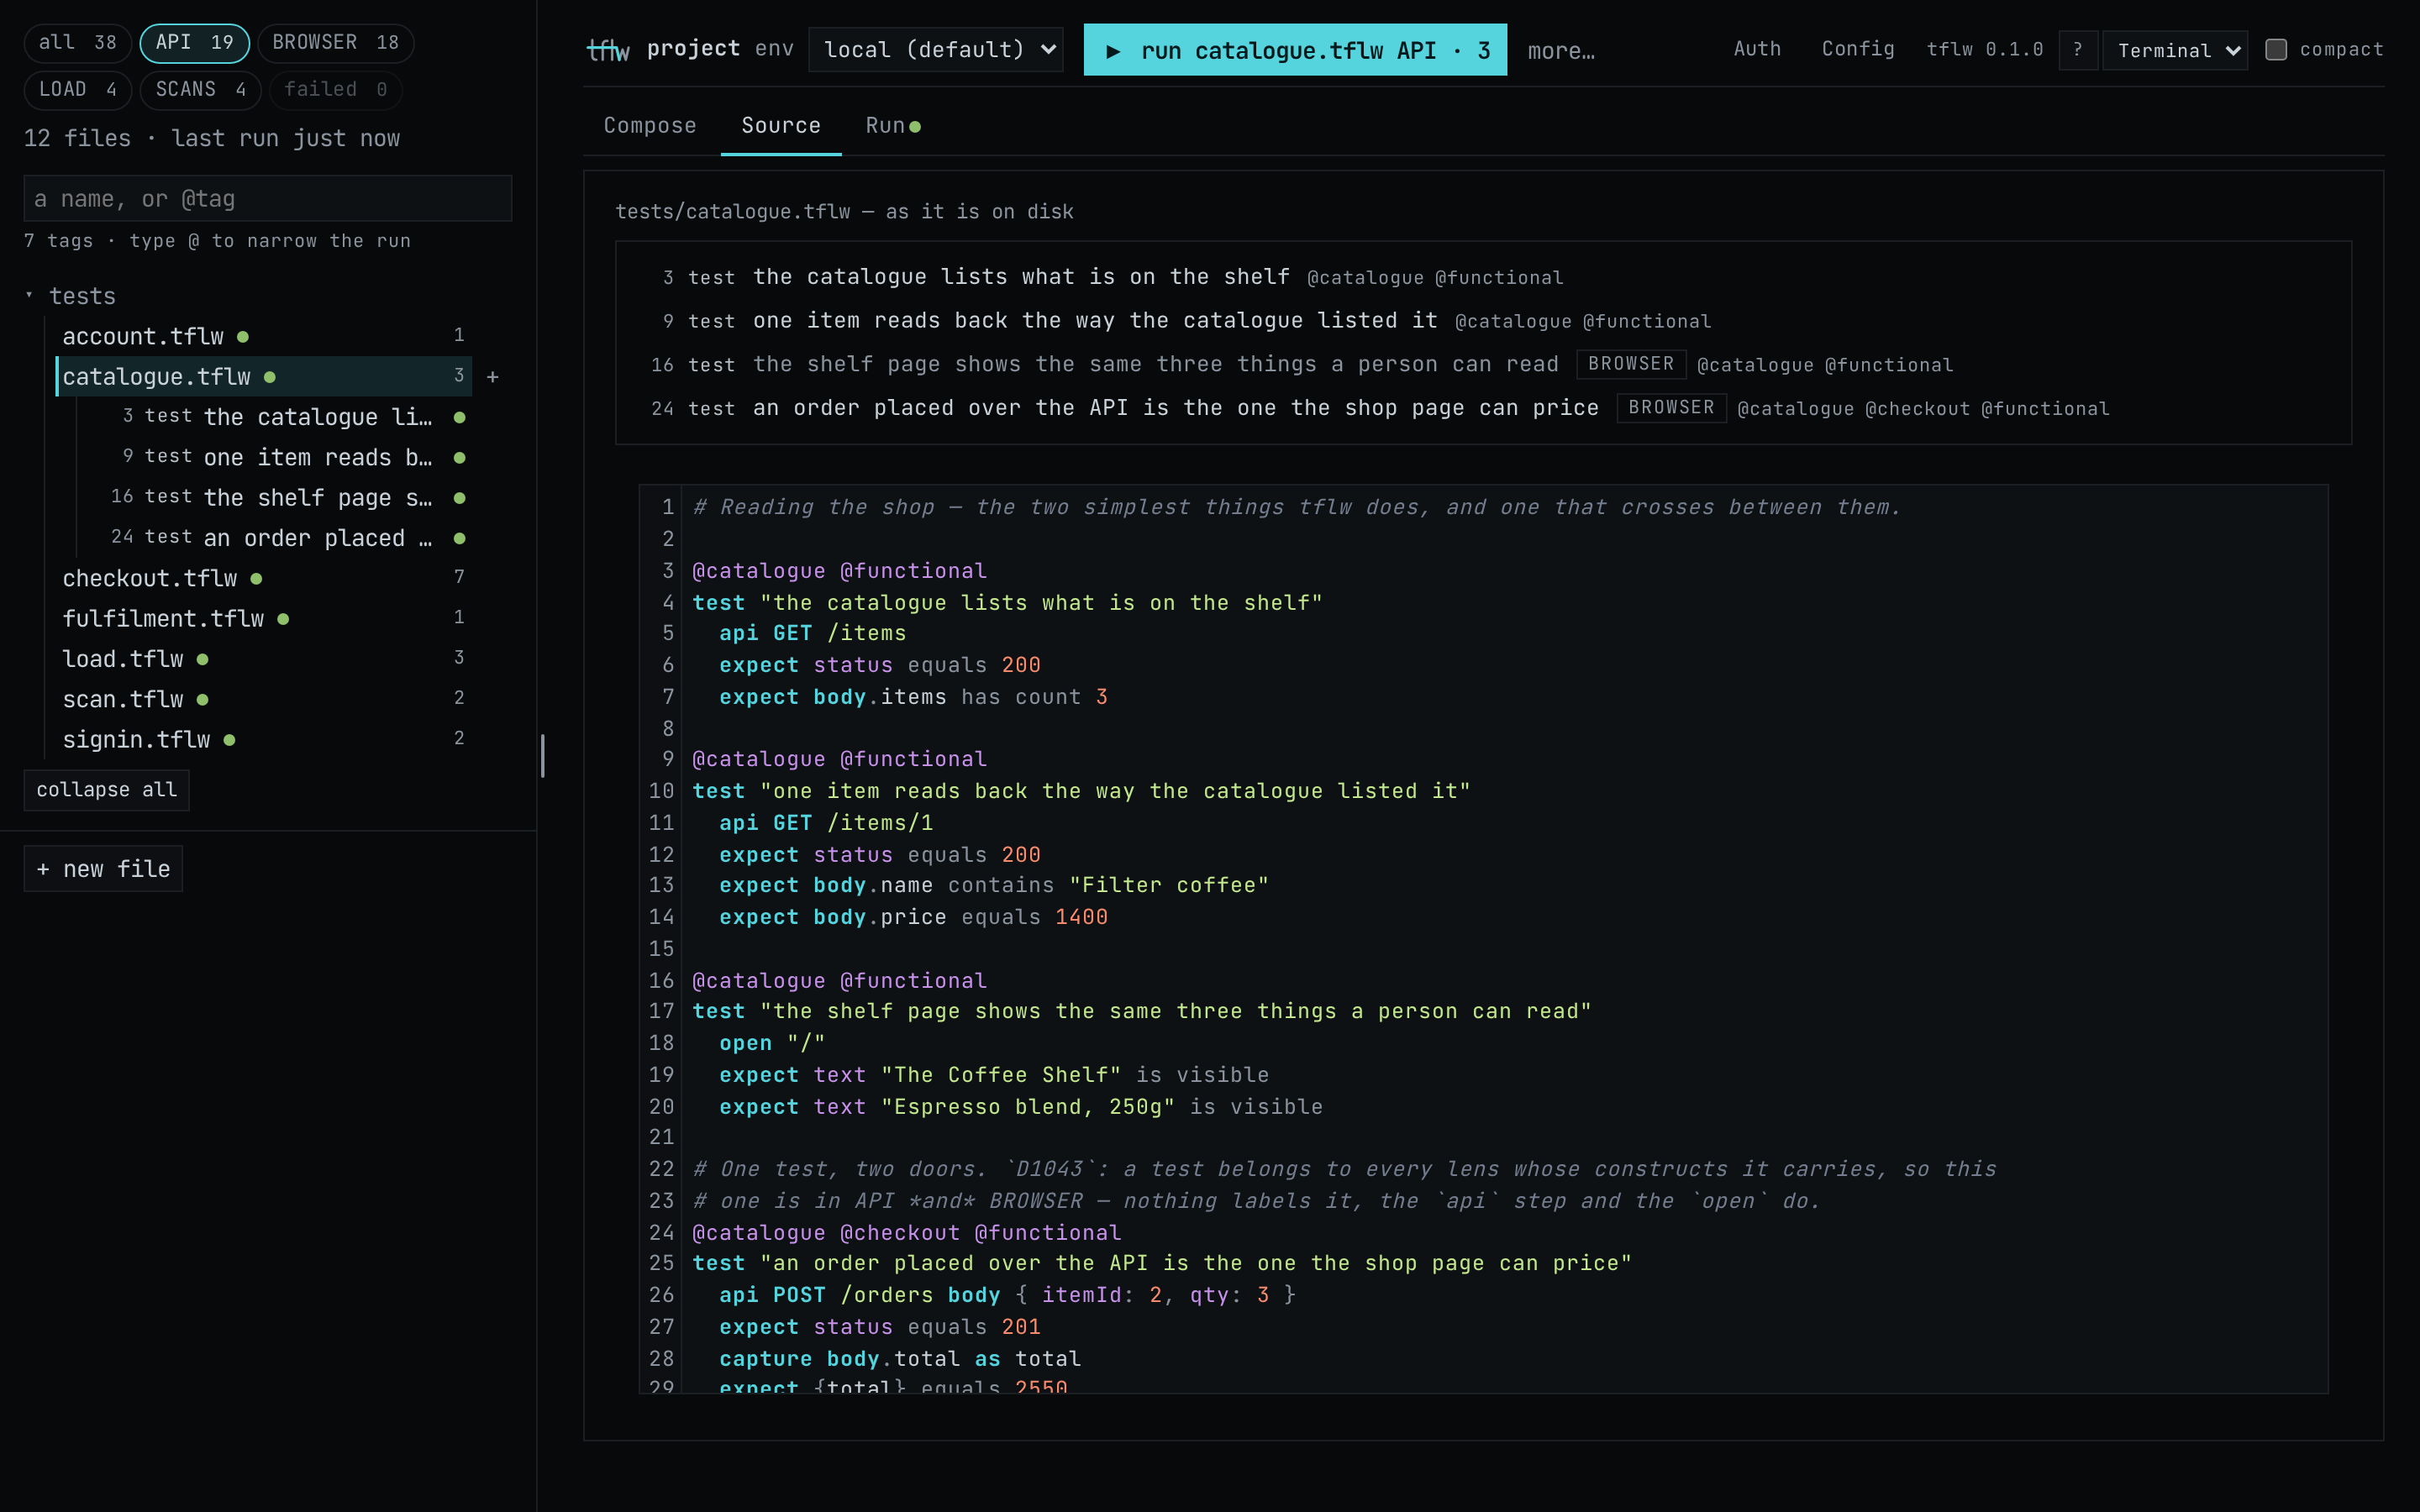The height and width of the screenshot is (1512, 2420).
Task: Click the 'collapse all' button
Action: (x=107, y=790)
